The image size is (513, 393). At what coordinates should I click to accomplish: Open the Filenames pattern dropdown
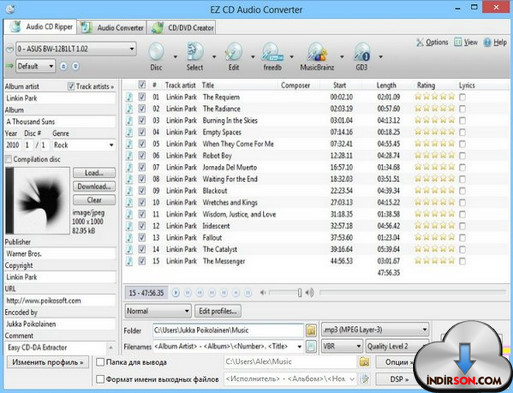tap(299, 347)
